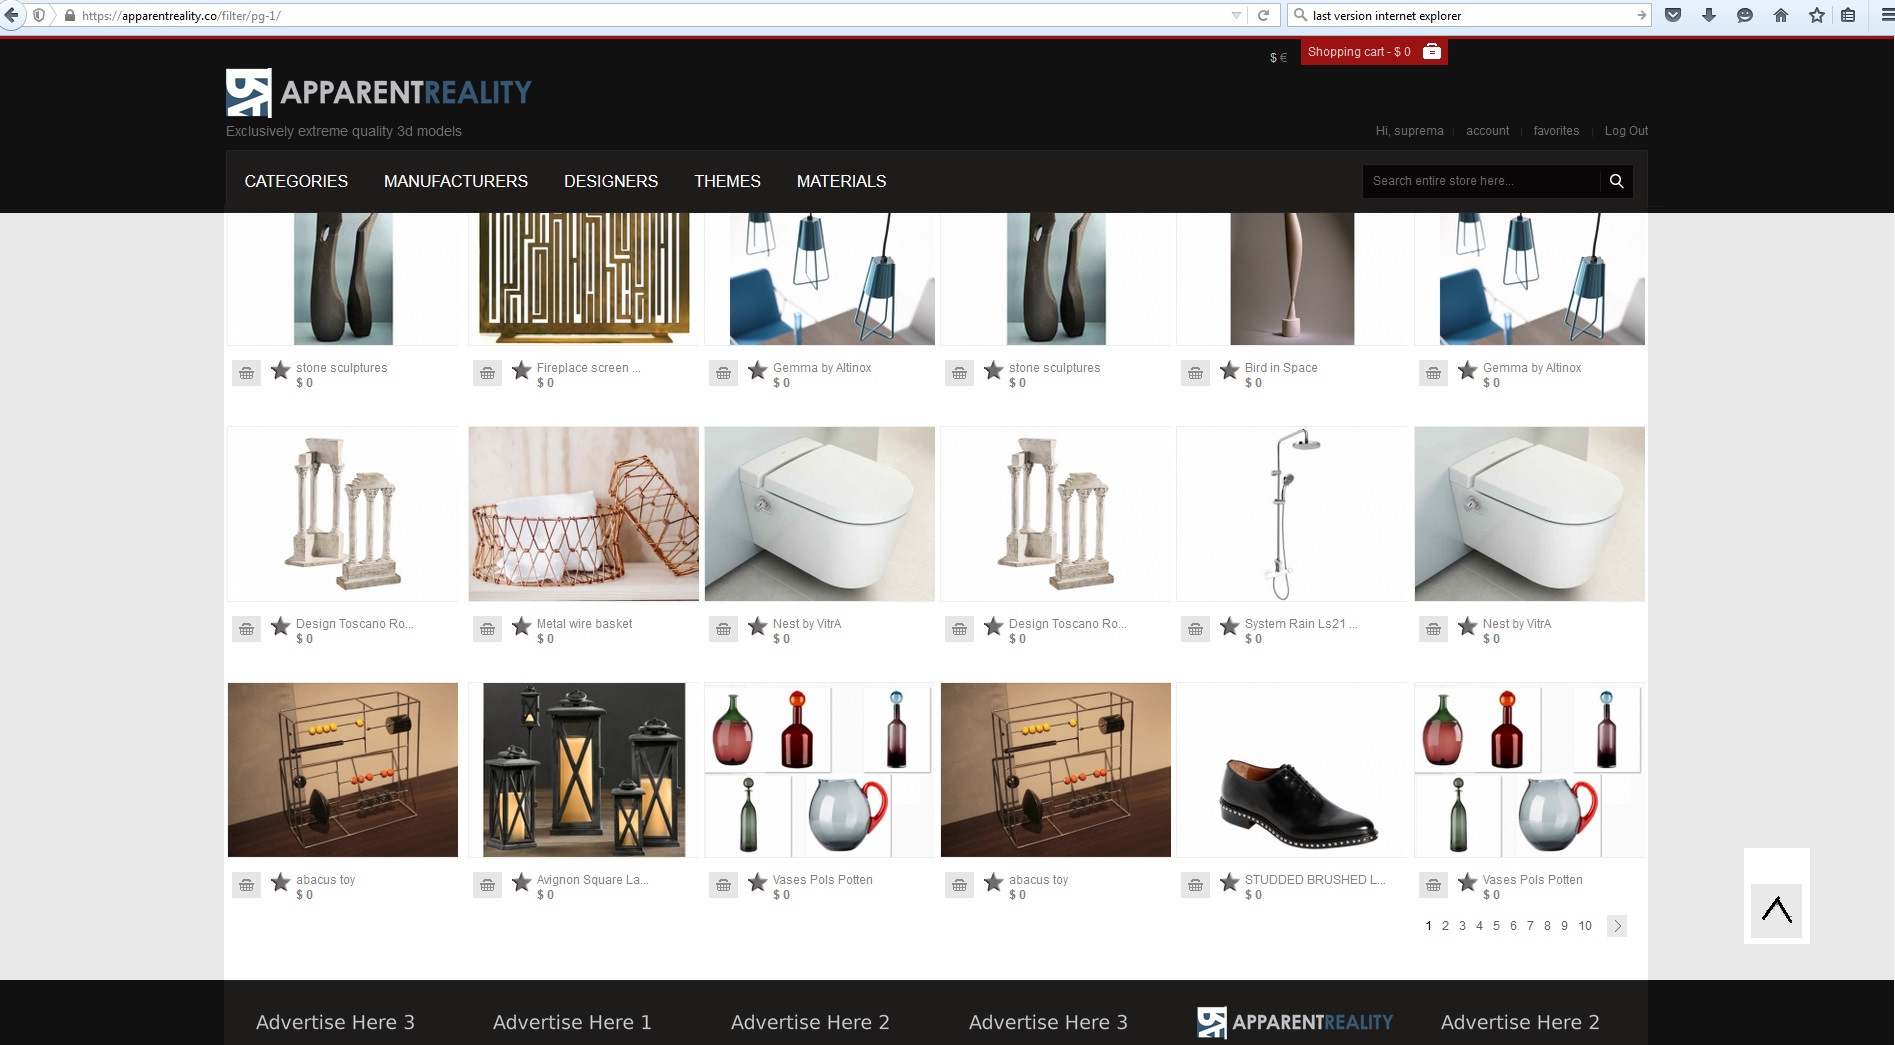1895x1045 pixels.
Task: Add System Rain Ls21 to cart
Action: tap(1195, 630)
